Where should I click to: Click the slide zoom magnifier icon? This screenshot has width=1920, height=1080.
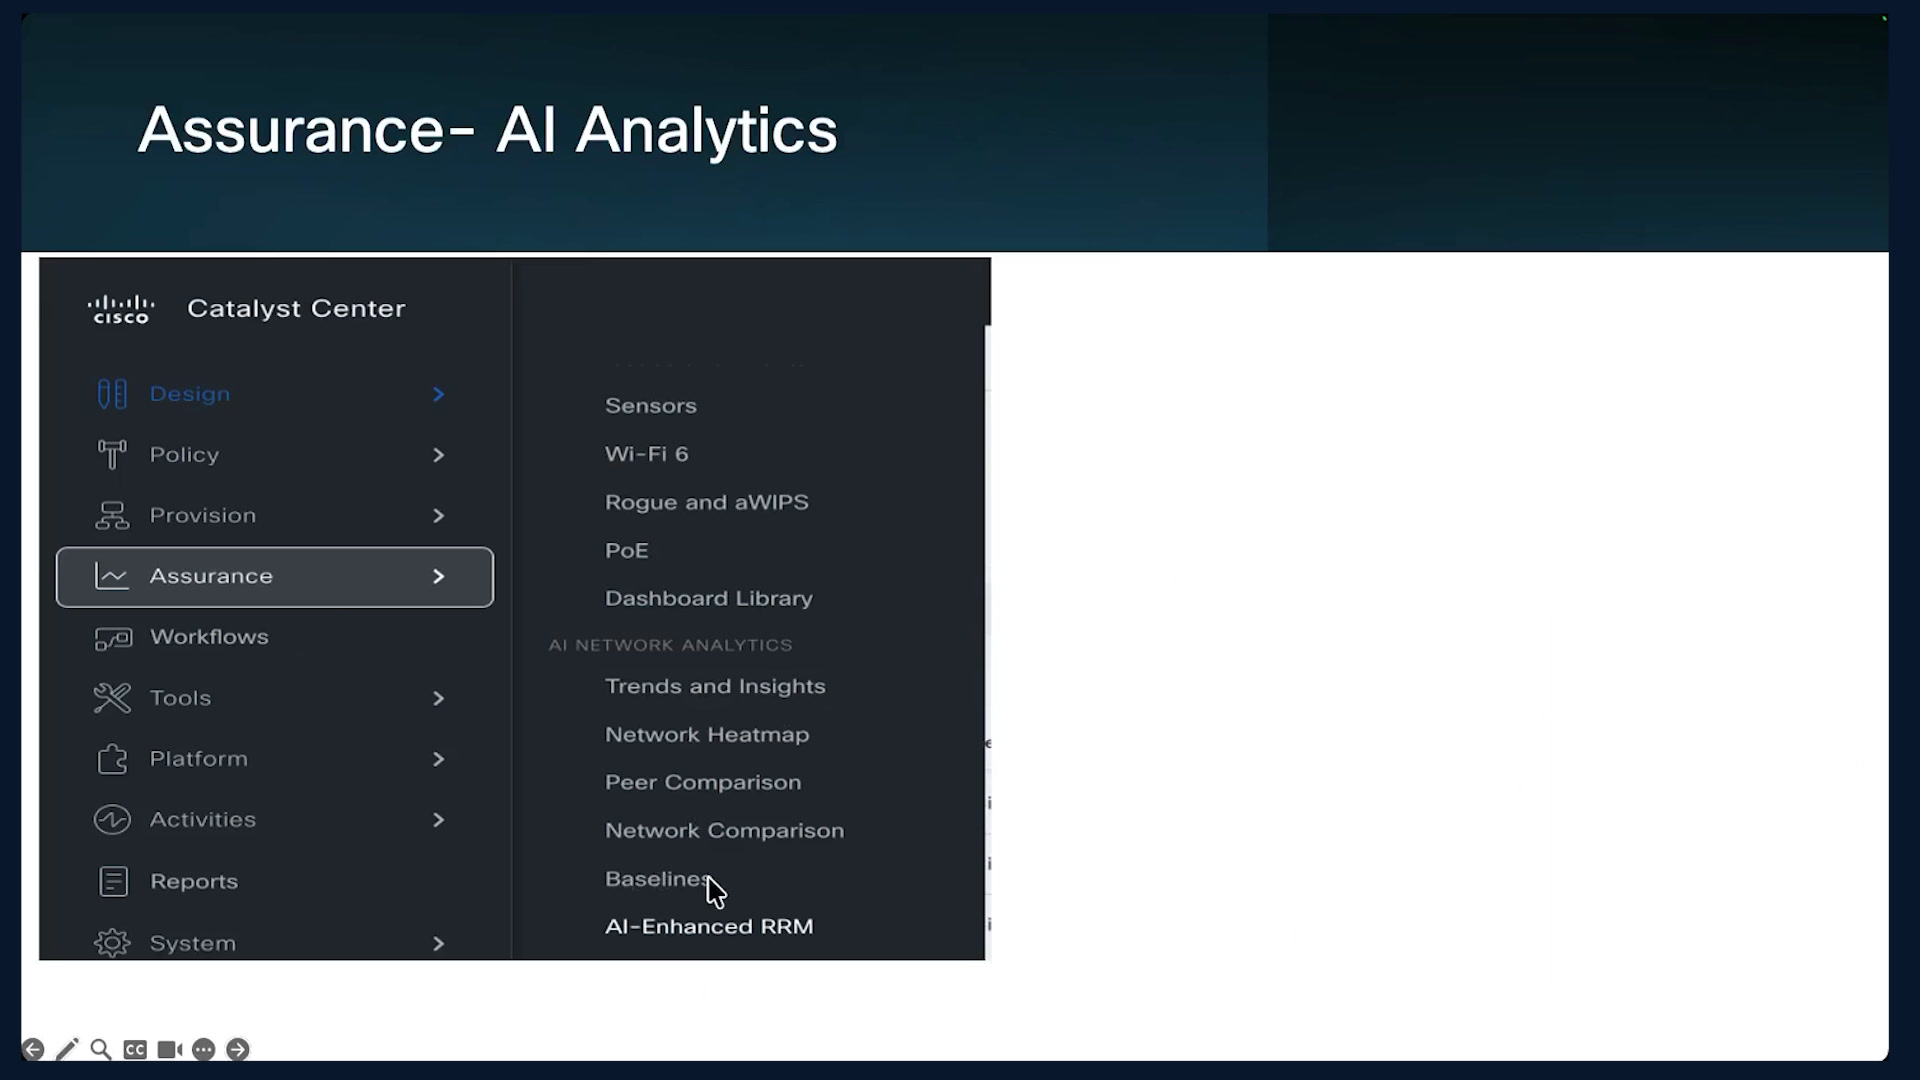(x=101, y=1049)
